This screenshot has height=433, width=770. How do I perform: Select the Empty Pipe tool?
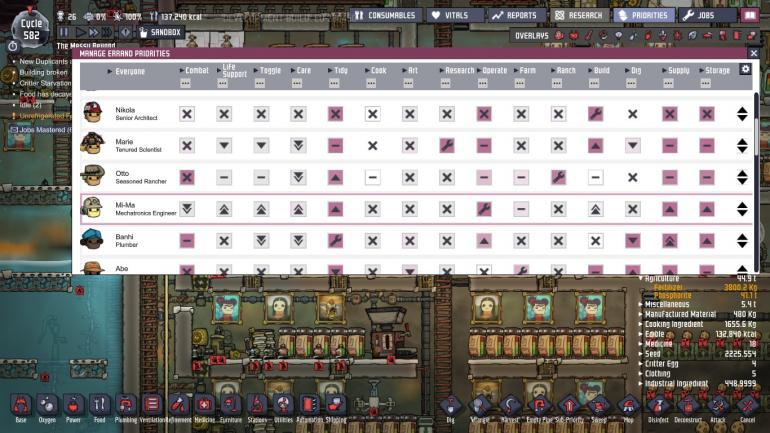point(540,408)
